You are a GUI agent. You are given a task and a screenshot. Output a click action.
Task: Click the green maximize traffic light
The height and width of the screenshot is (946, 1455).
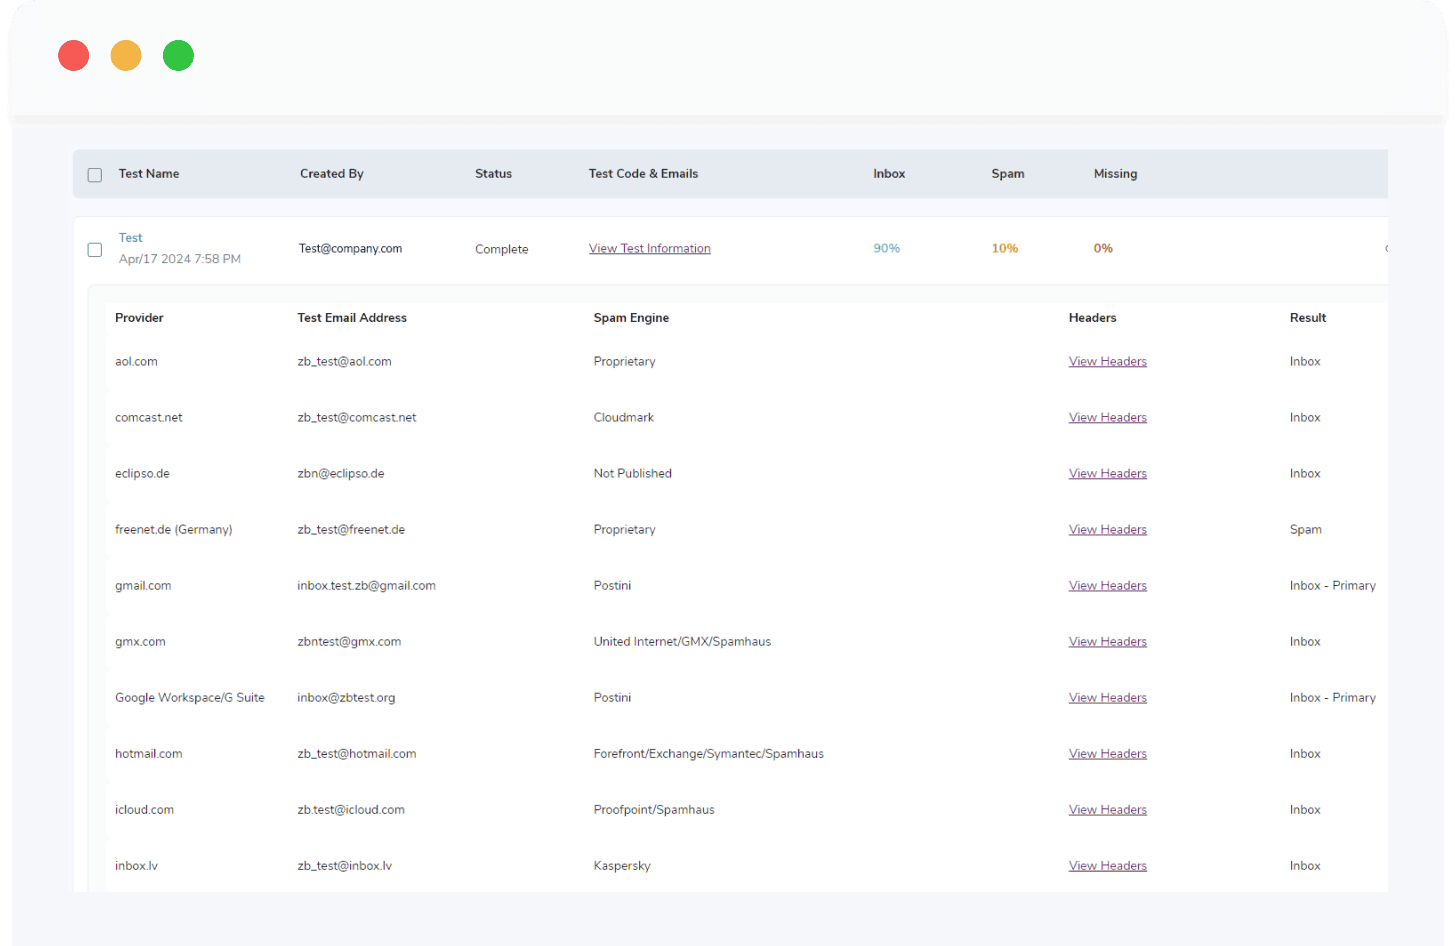tap(178, 55)
